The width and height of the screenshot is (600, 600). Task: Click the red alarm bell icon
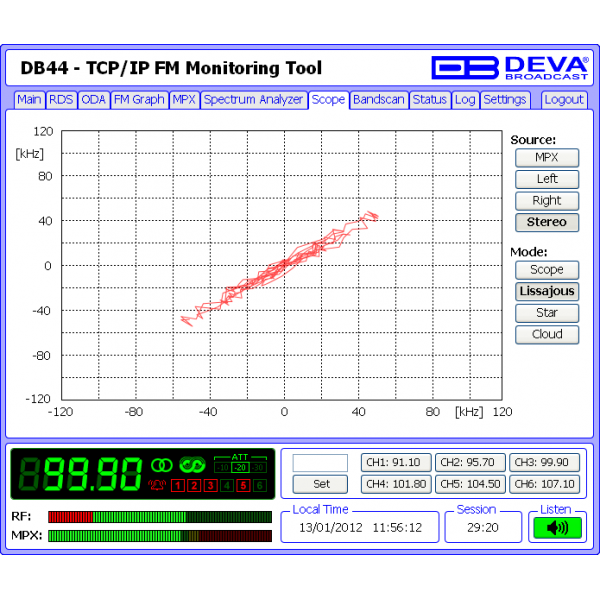click(x=157, y=485)
